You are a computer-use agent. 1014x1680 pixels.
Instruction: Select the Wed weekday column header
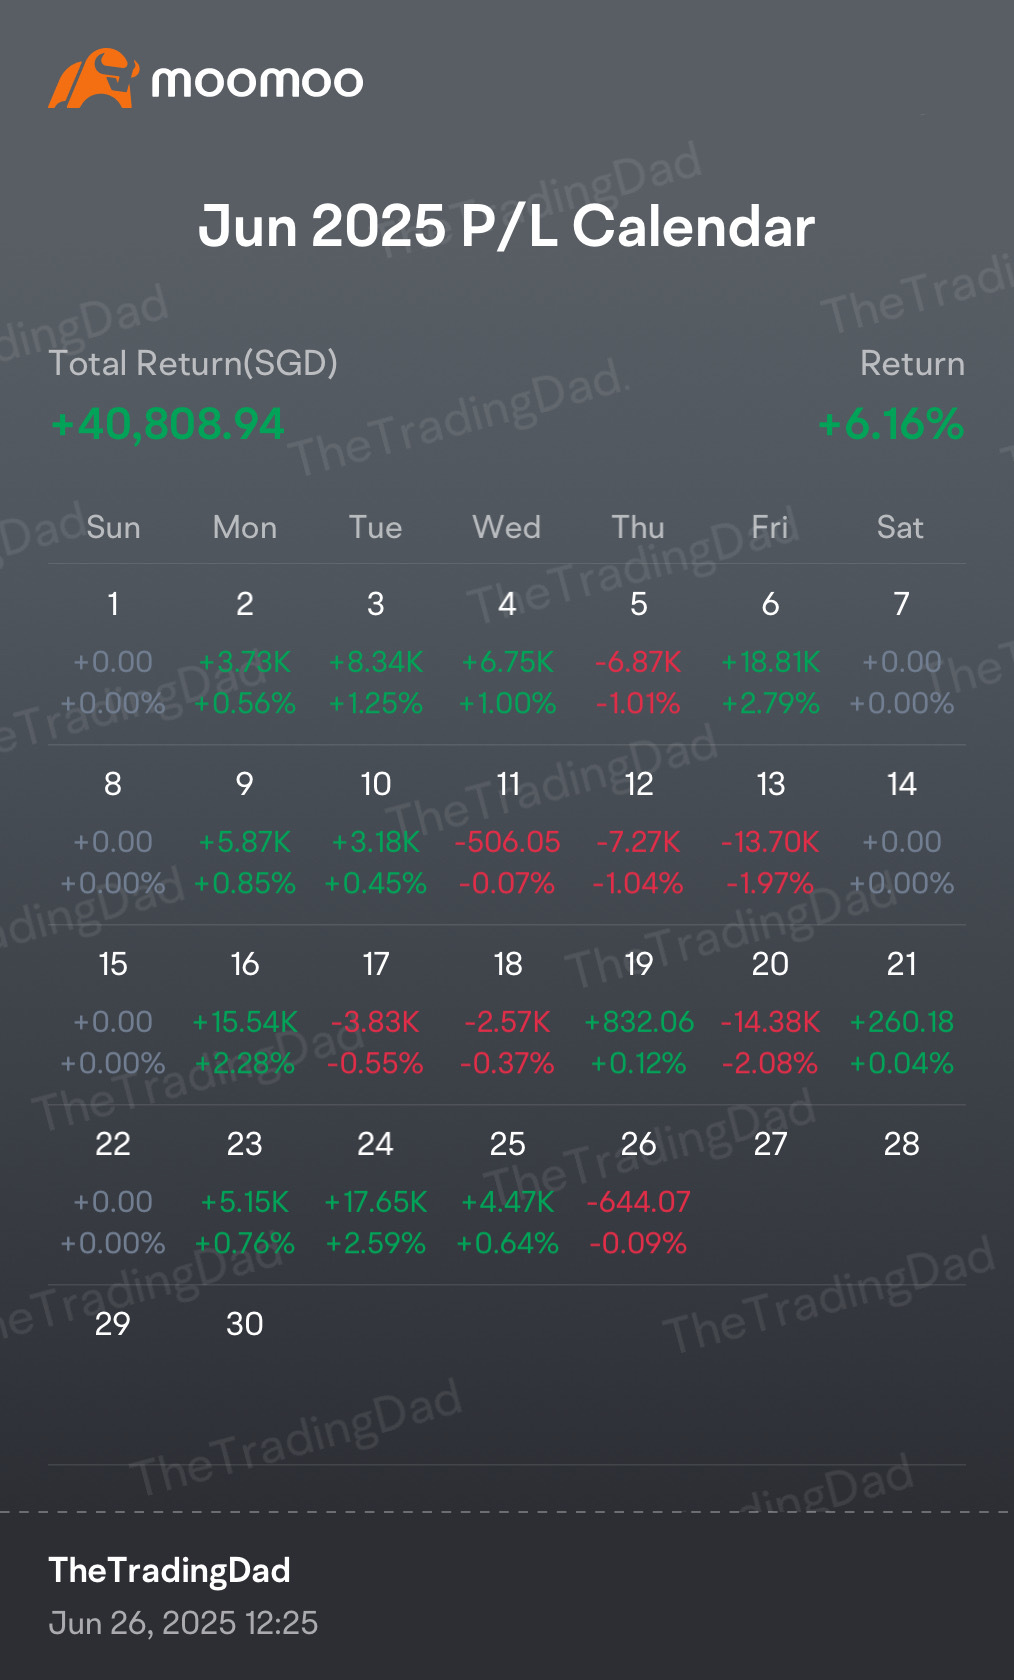(x=507, y=527)
